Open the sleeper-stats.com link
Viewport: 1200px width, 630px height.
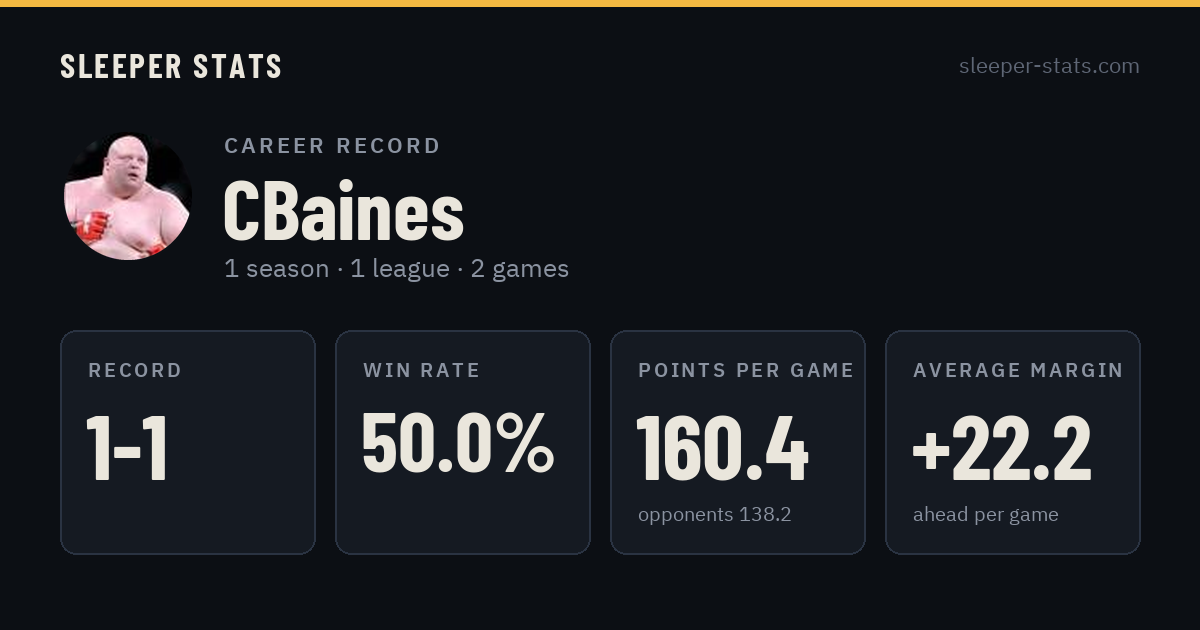pyautogui.click(x=1049, y=66)
